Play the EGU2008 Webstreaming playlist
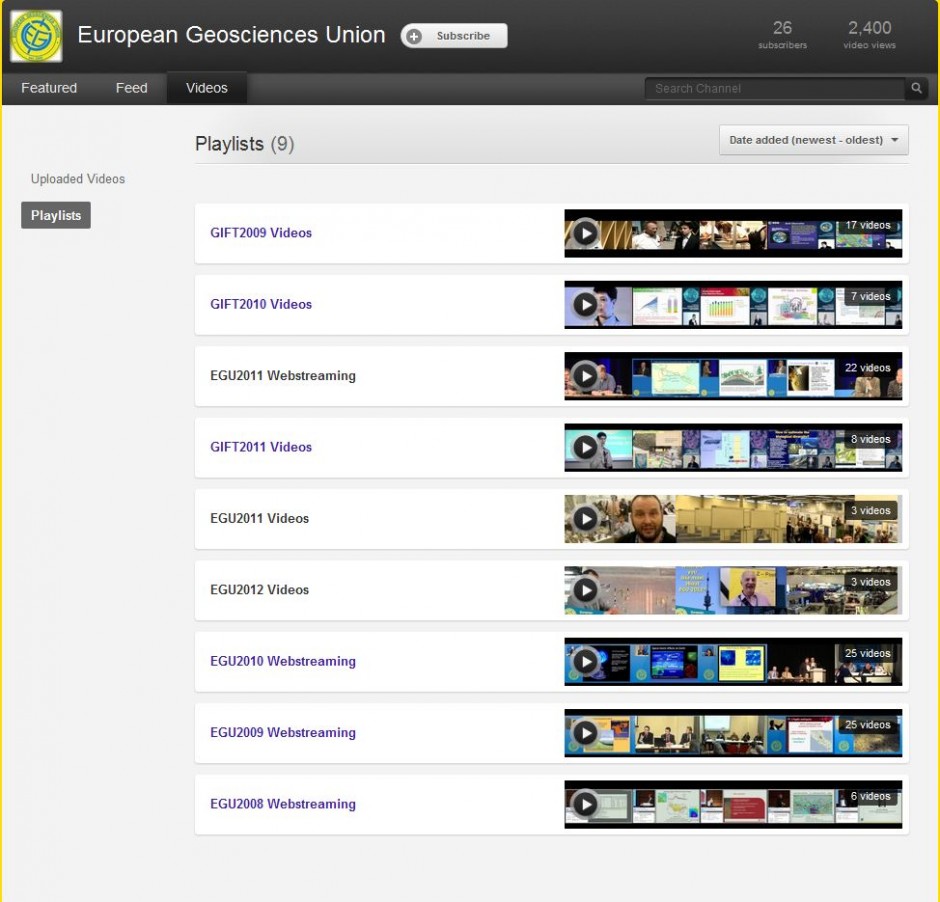The width and height of the screenshot is (940, 902). [x=585, y=804]
